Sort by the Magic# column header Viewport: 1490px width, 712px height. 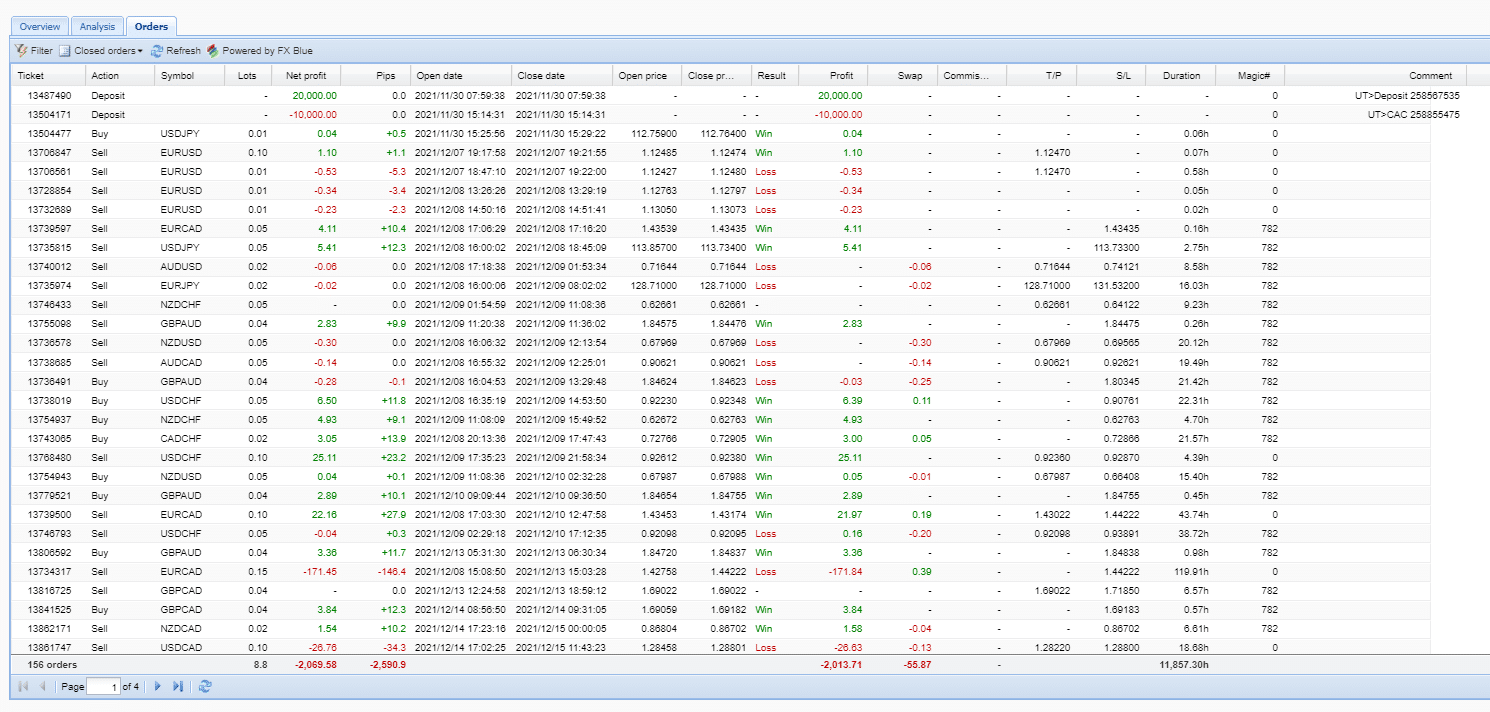[1250, 76]
